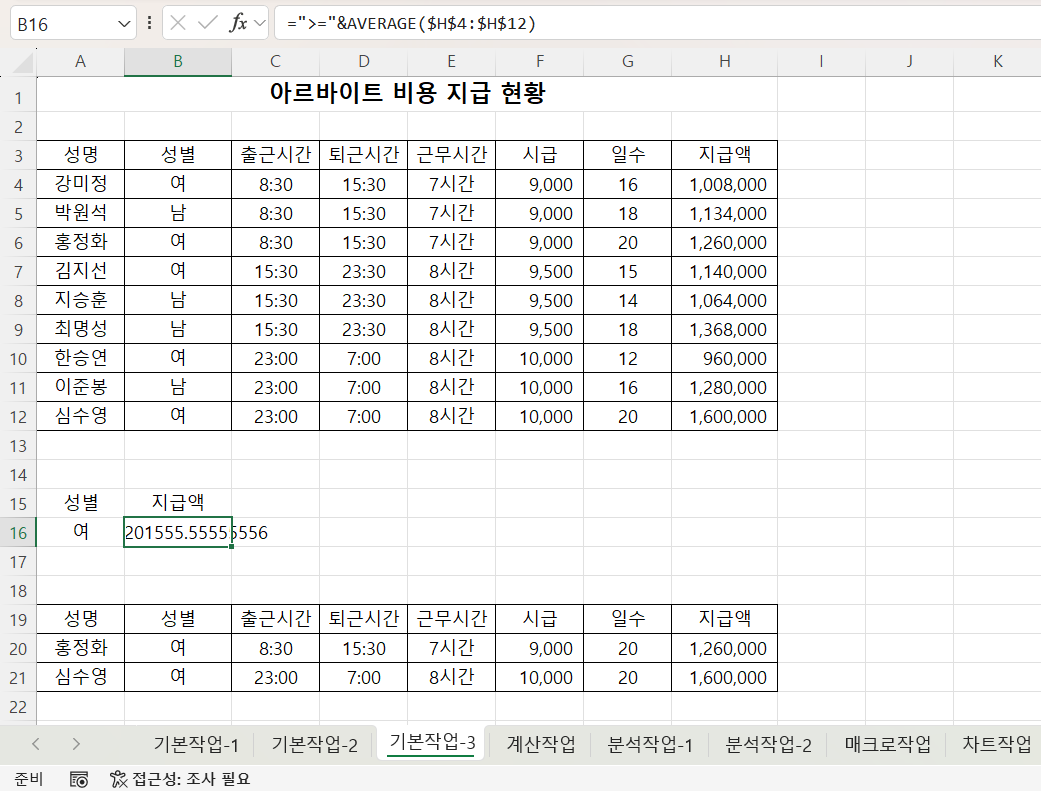The width and height of the screenshot is (1041, 791).
Task: Click cell B16 showing 201555.5555
Action: click(x=178, y=532)
